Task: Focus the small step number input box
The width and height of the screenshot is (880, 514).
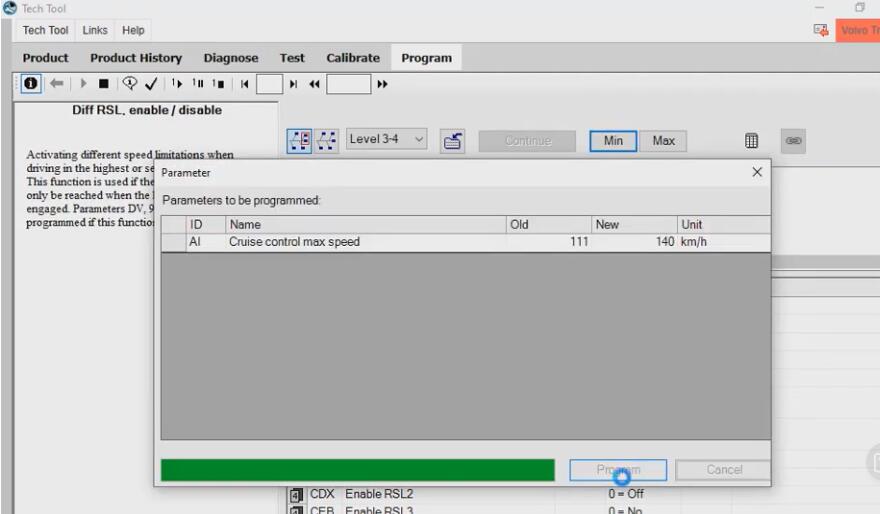Action: (x=269, y=84)
